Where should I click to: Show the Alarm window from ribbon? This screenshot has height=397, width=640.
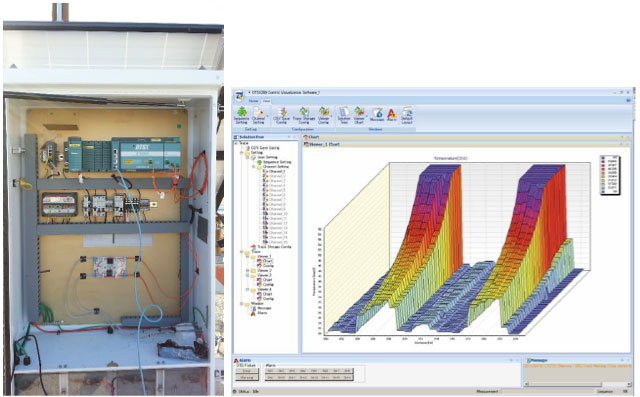pyautogui.click(x=392, y=115)
